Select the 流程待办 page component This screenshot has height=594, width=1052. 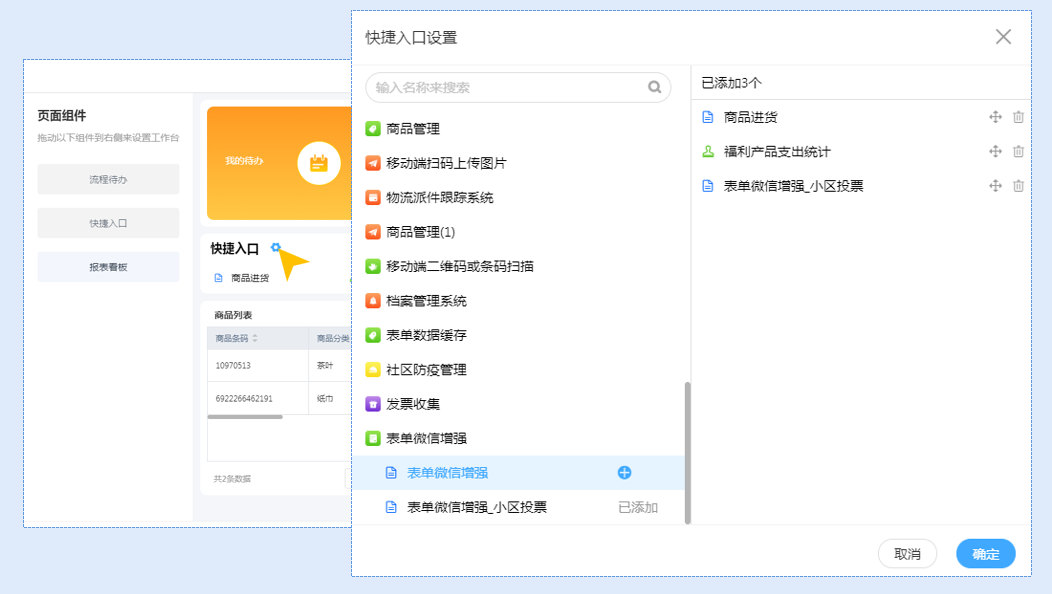pyautogui.click(x=108, y=179)
